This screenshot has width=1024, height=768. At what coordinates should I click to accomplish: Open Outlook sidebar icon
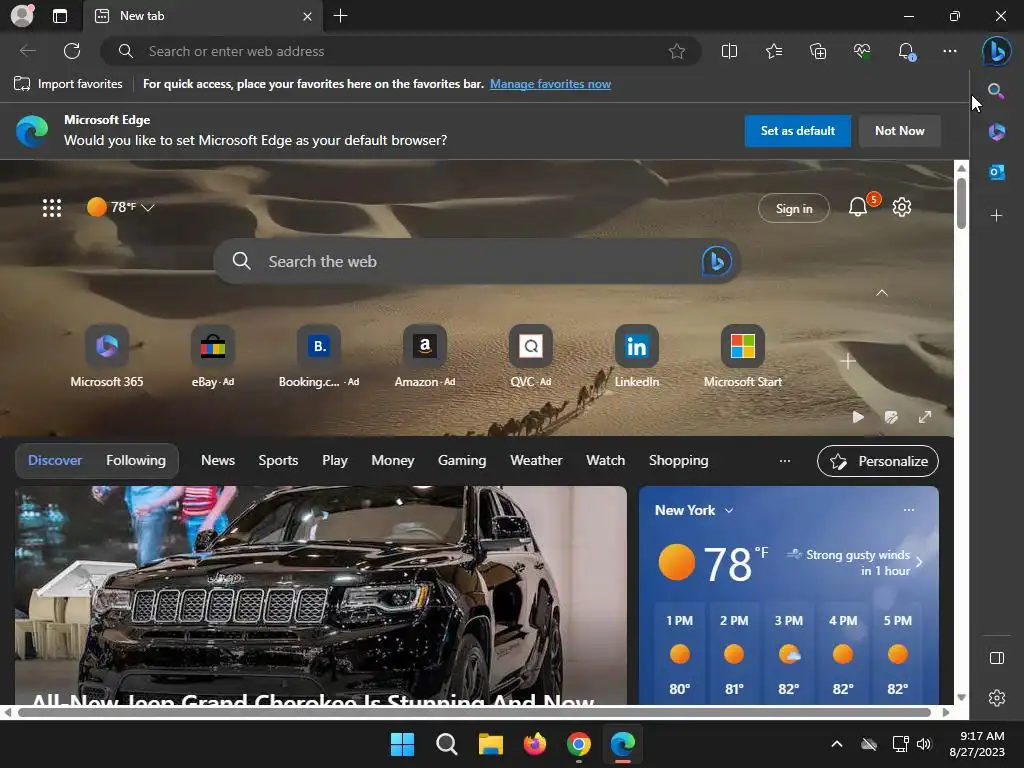[996, 172]
